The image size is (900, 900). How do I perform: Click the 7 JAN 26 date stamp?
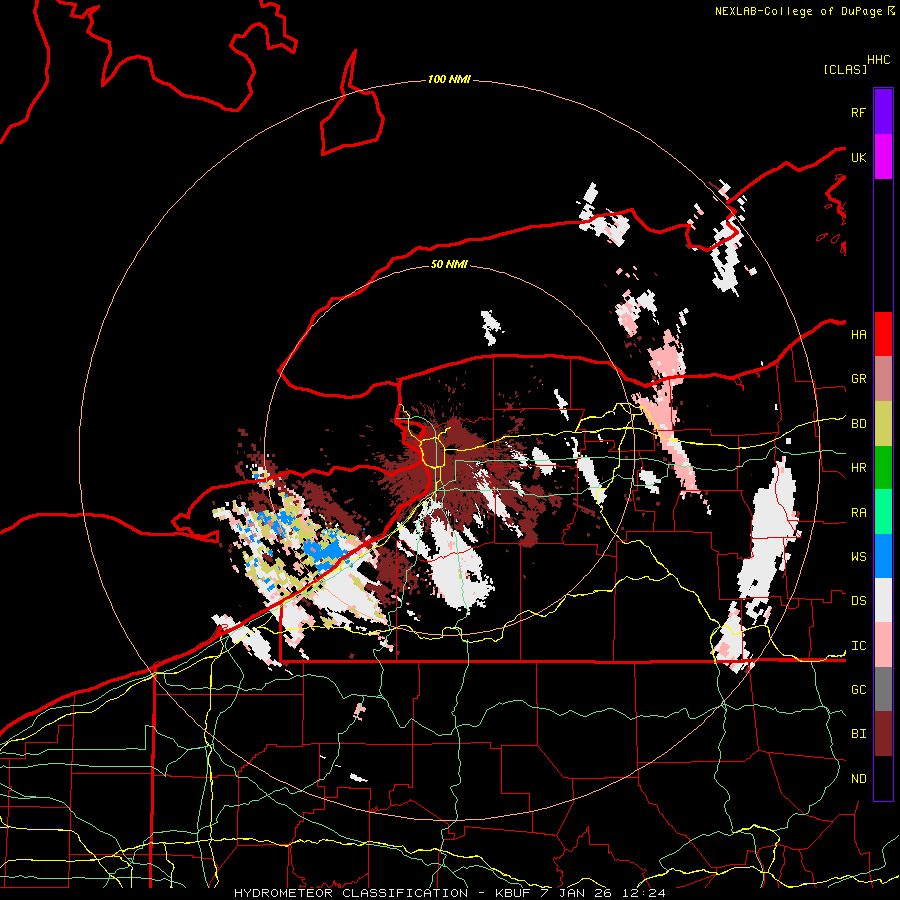click(576, 893)
